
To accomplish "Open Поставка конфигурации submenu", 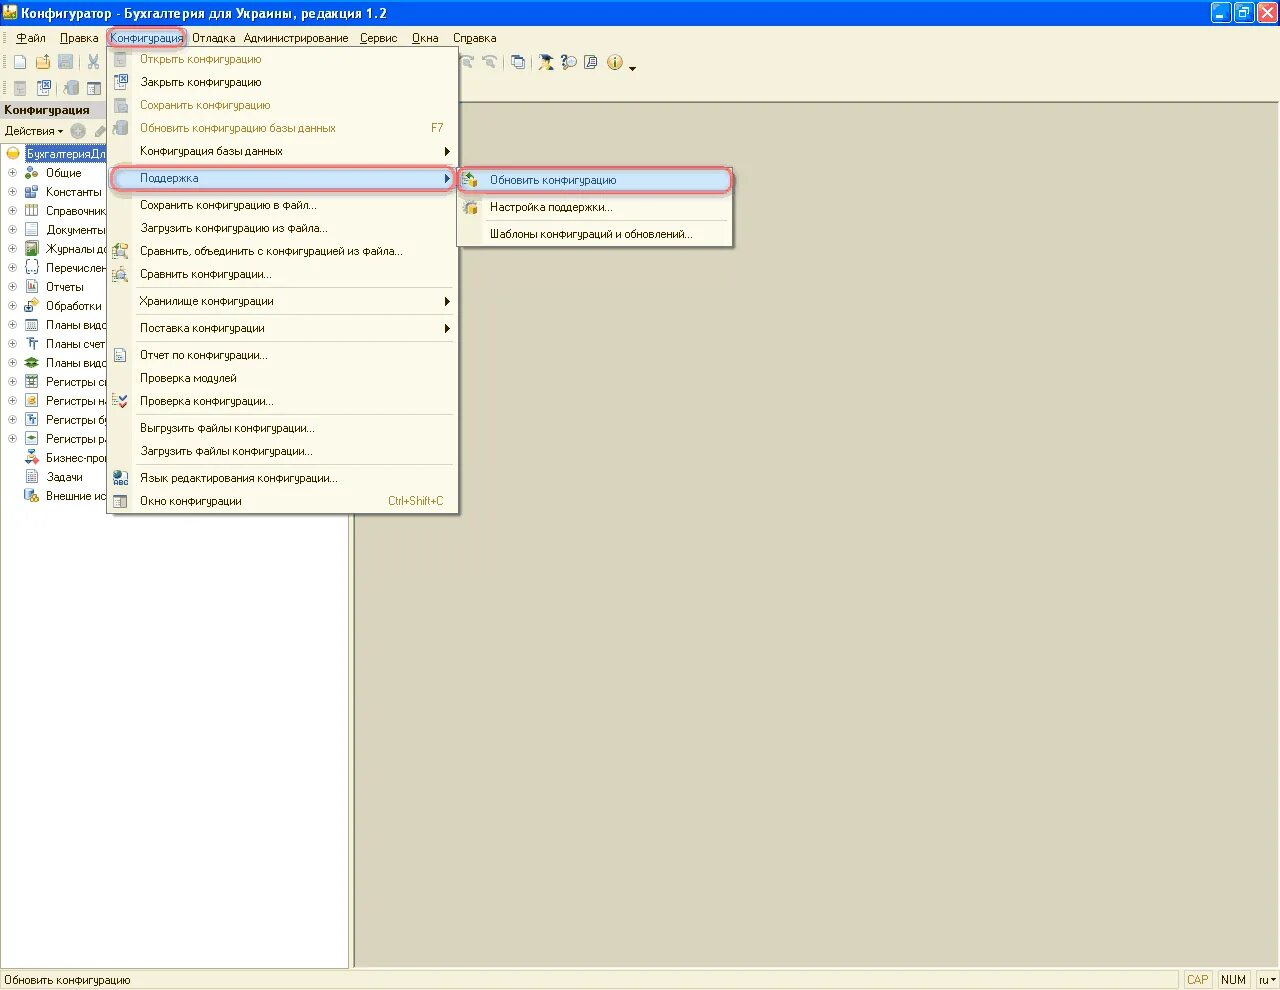I will 282,328.
